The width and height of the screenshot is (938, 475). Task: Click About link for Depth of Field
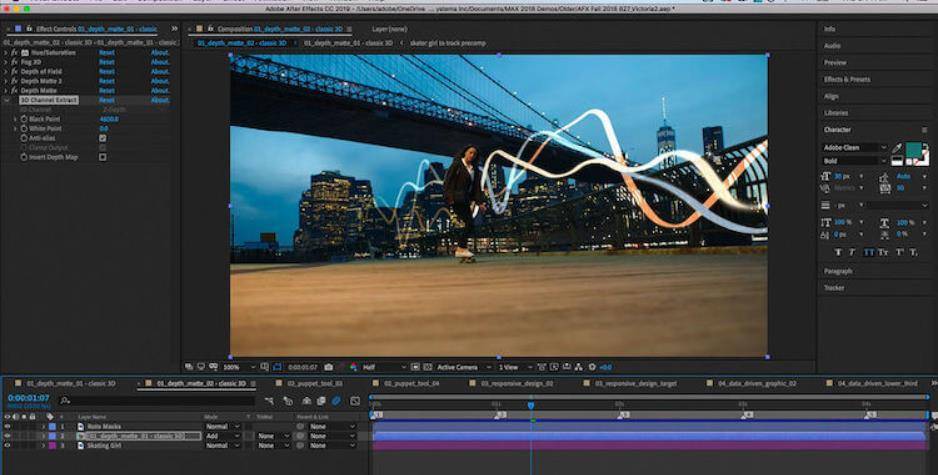[160, 71]
